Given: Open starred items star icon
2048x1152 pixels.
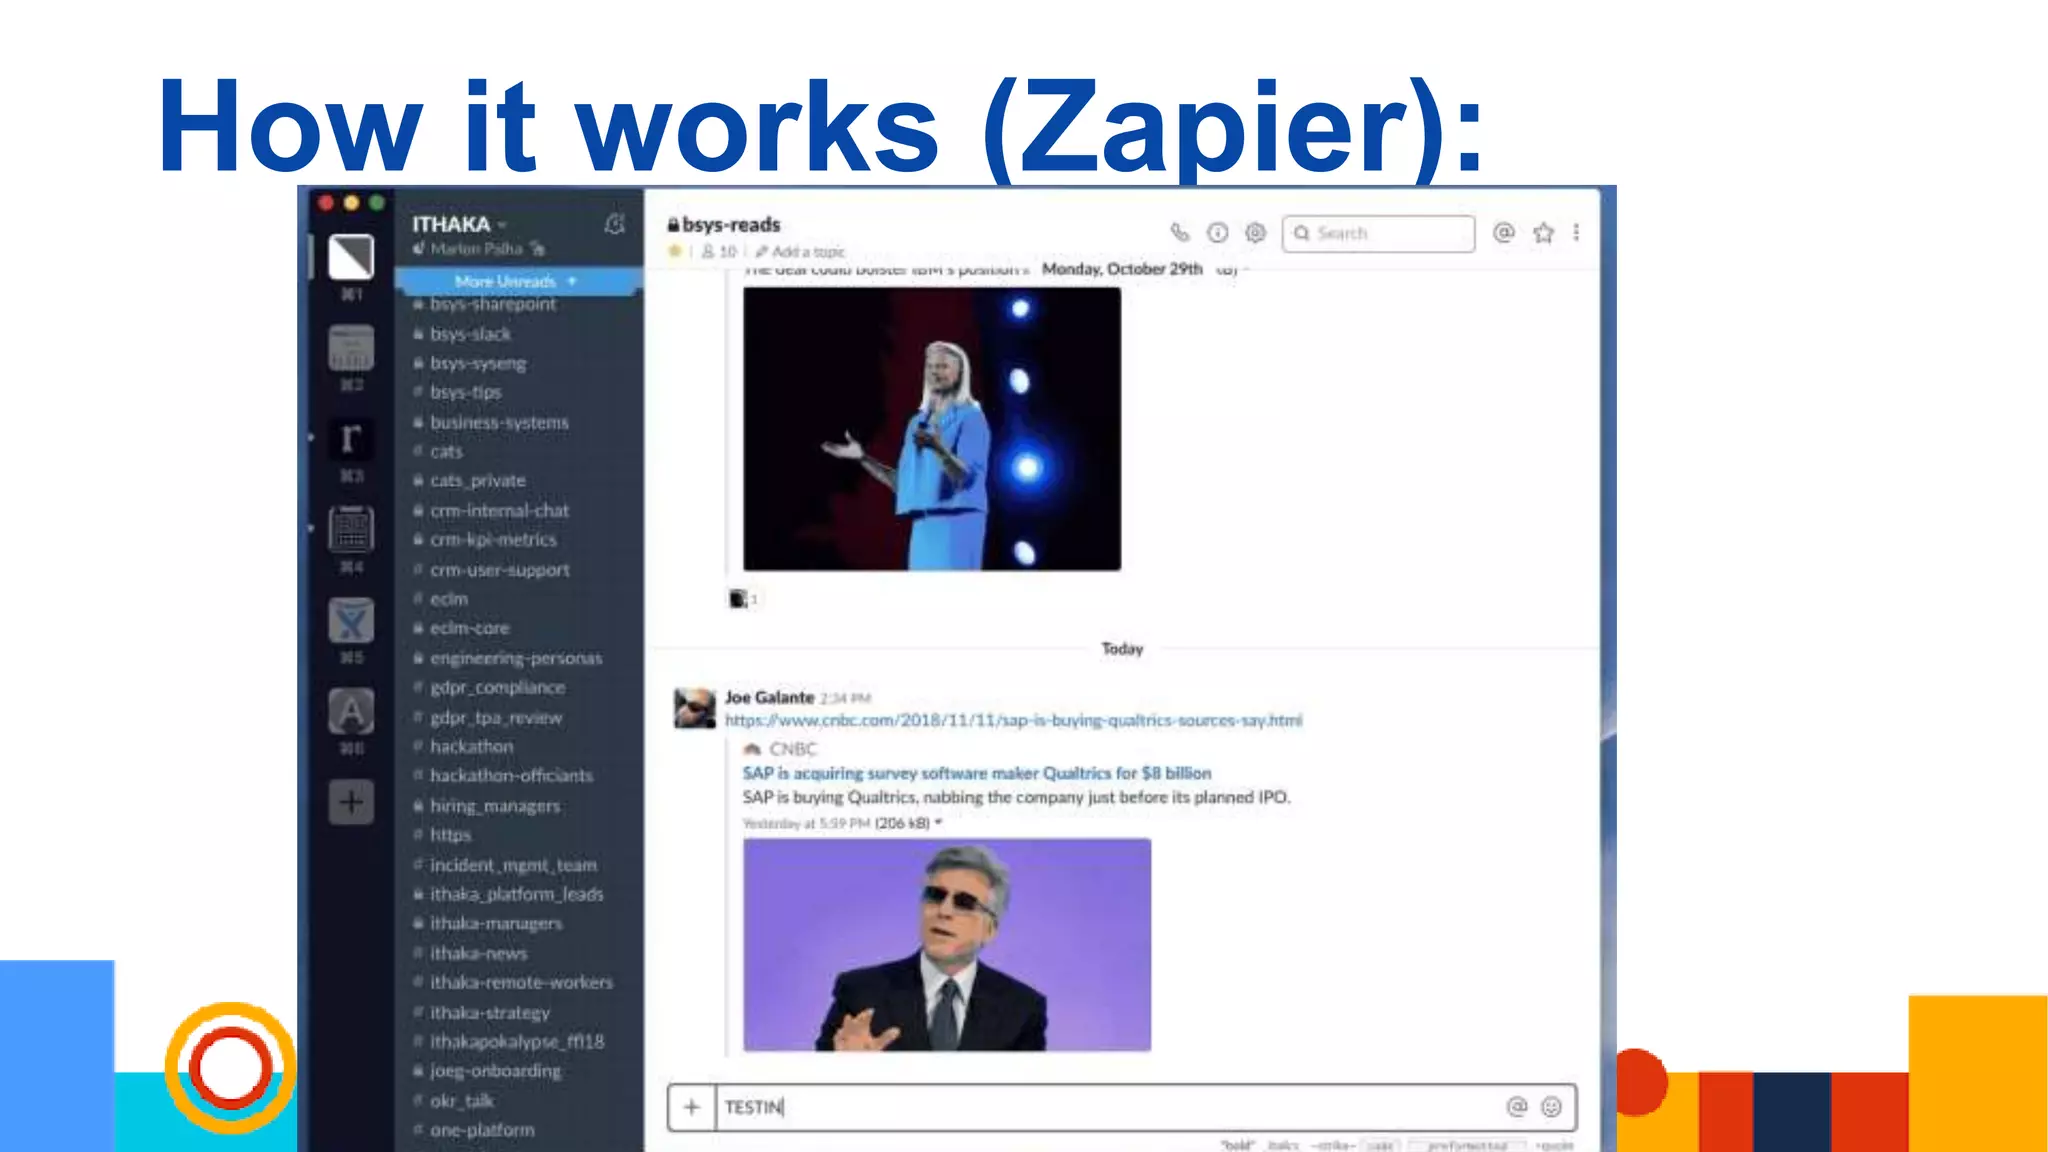Looking at the screenshot, I should click(x=1543, y=233).
